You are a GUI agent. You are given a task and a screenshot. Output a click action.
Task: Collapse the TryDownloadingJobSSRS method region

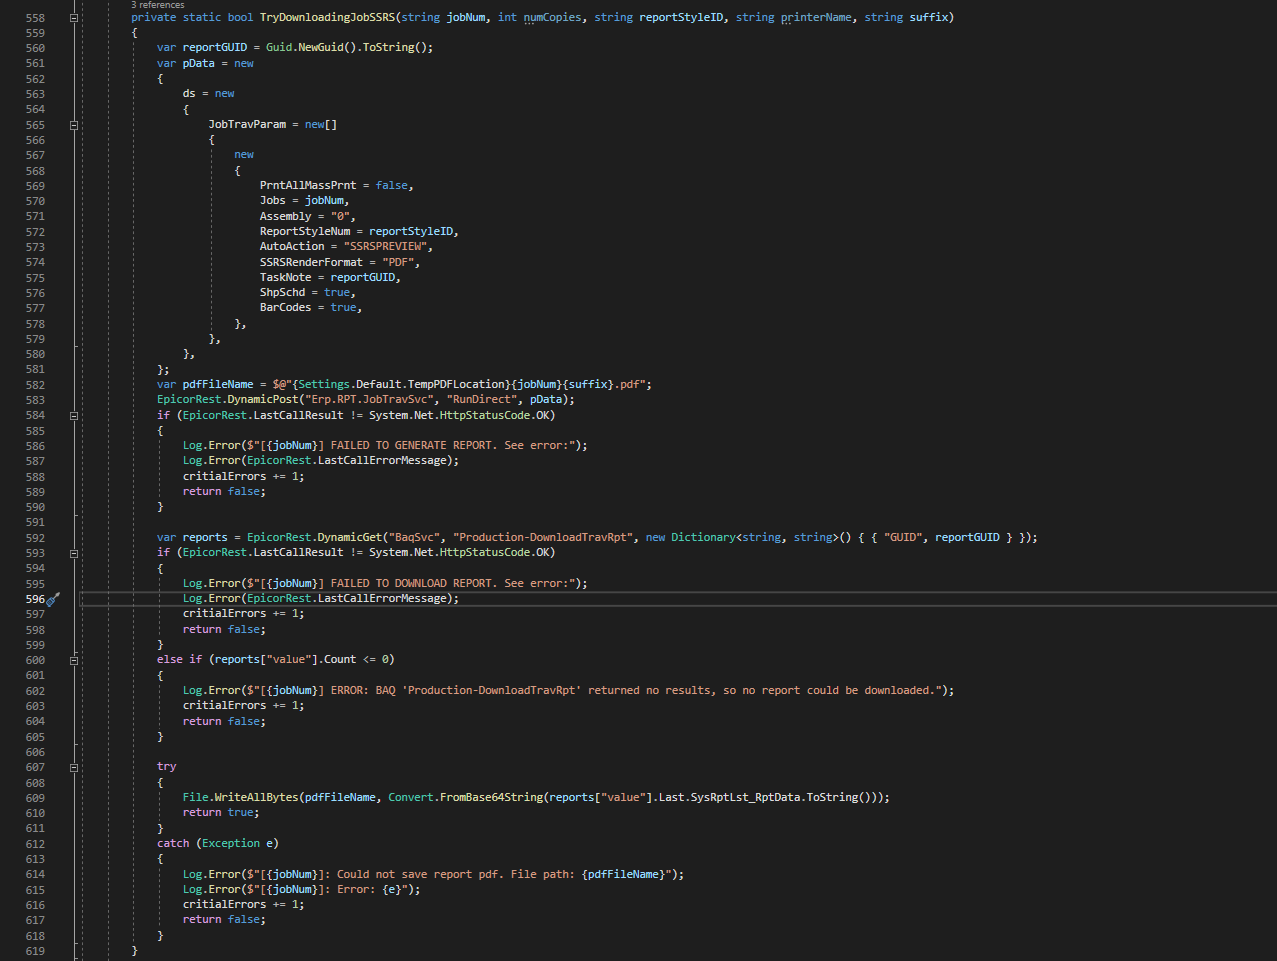73,17
